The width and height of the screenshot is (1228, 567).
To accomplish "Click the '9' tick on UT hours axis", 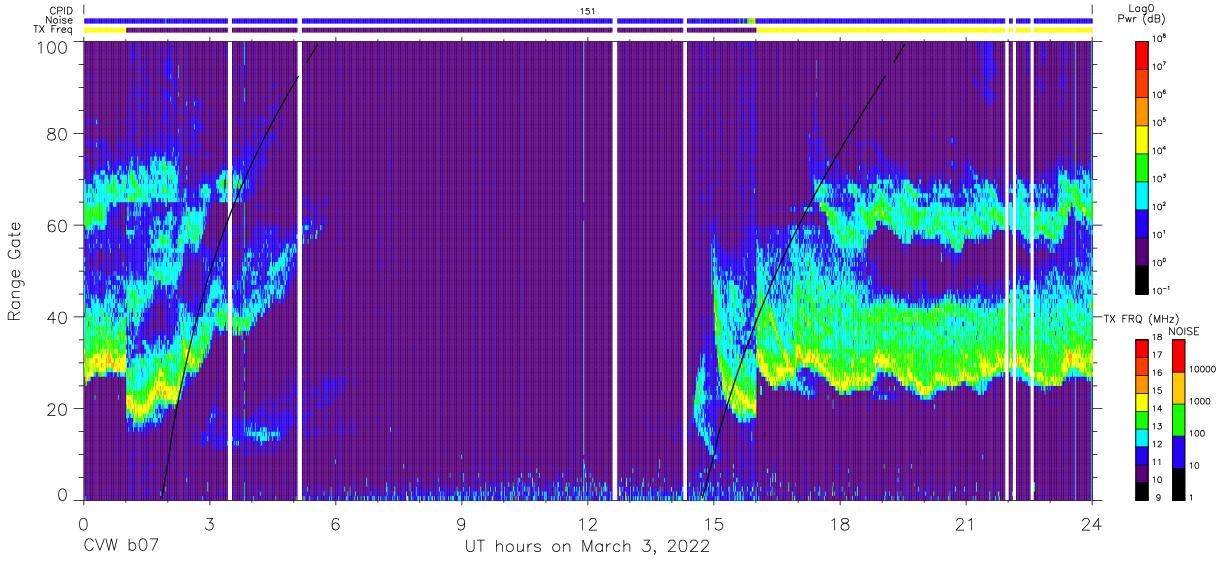I will pyautogui.click(x=461, y=523).
